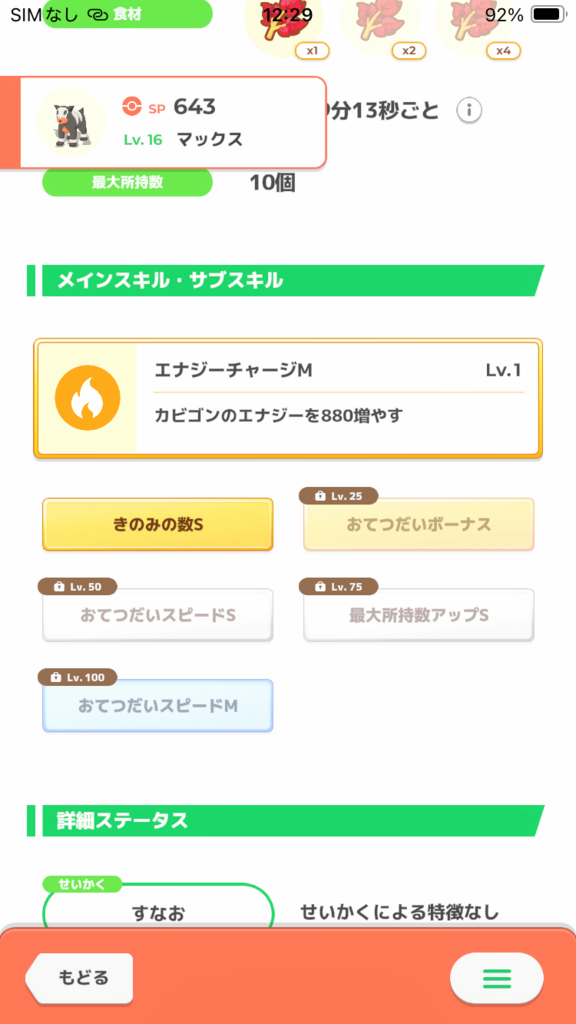Tap the メインスキル・サブスキル section header
This screenshot has height=1024, width=576.
tap(285, 281)
